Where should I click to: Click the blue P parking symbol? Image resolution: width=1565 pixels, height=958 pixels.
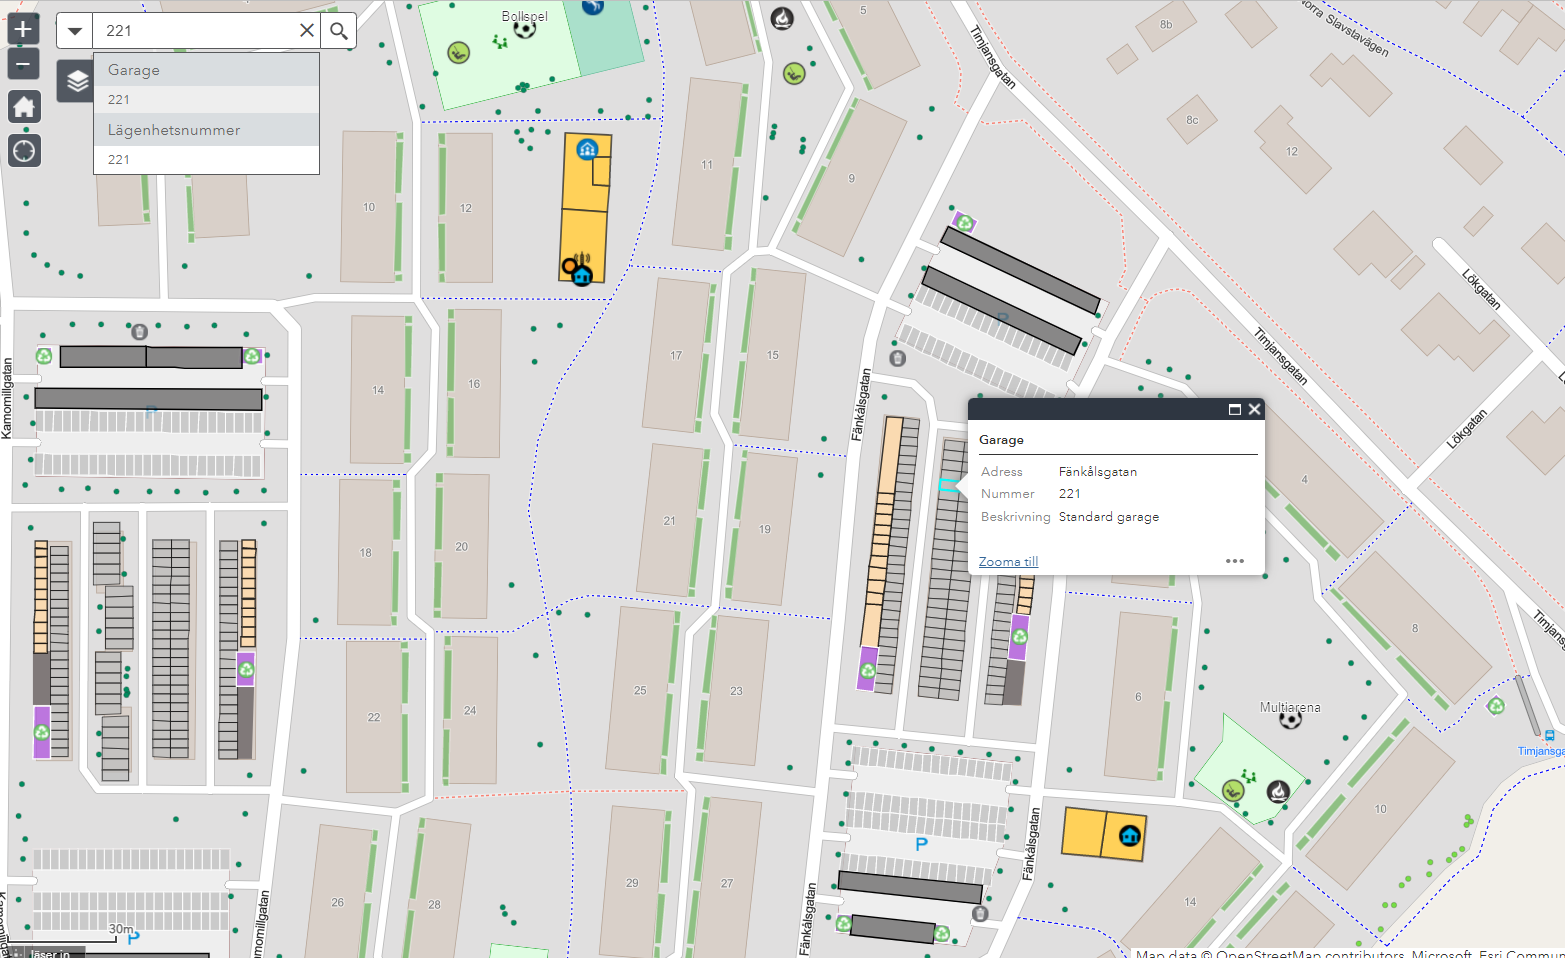[x=921, y=845]
